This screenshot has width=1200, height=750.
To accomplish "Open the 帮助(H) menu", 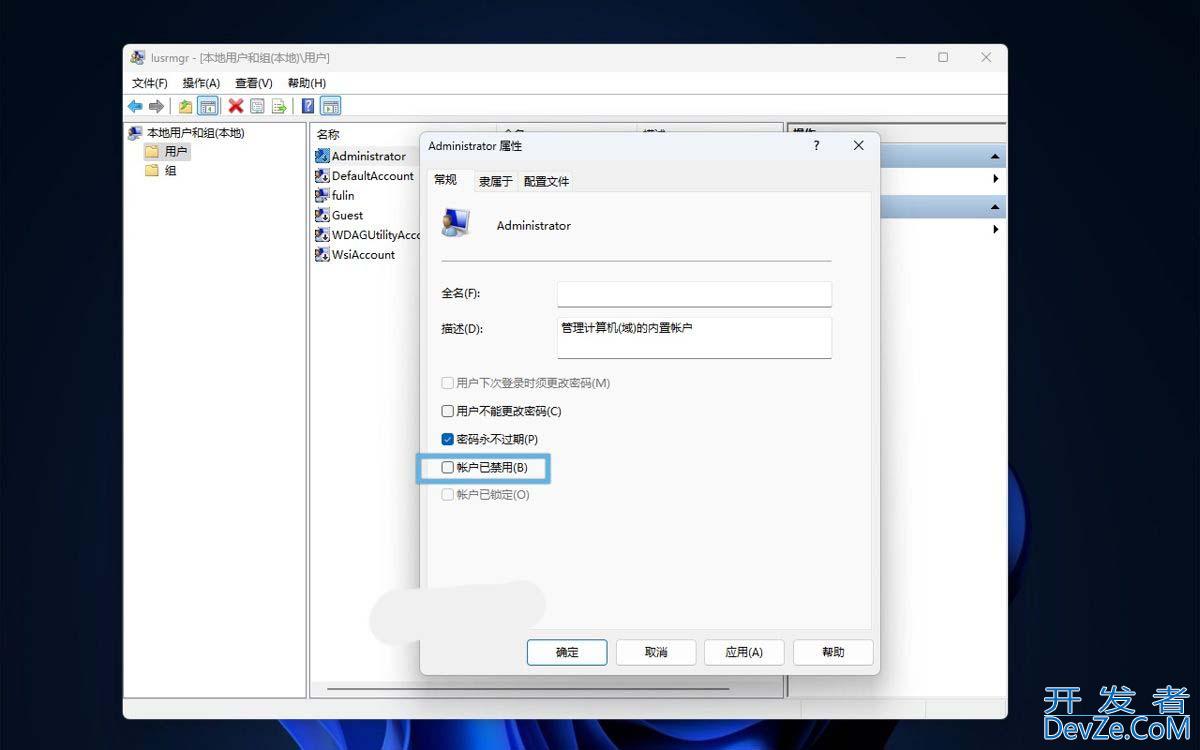I will pos(307,83).
